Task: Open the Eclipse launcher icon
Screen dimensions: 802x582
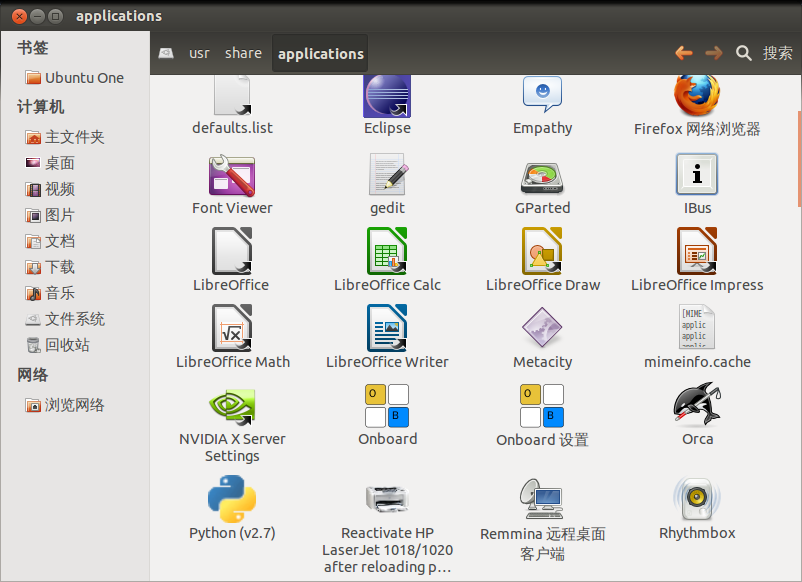Action: (387, 96)
